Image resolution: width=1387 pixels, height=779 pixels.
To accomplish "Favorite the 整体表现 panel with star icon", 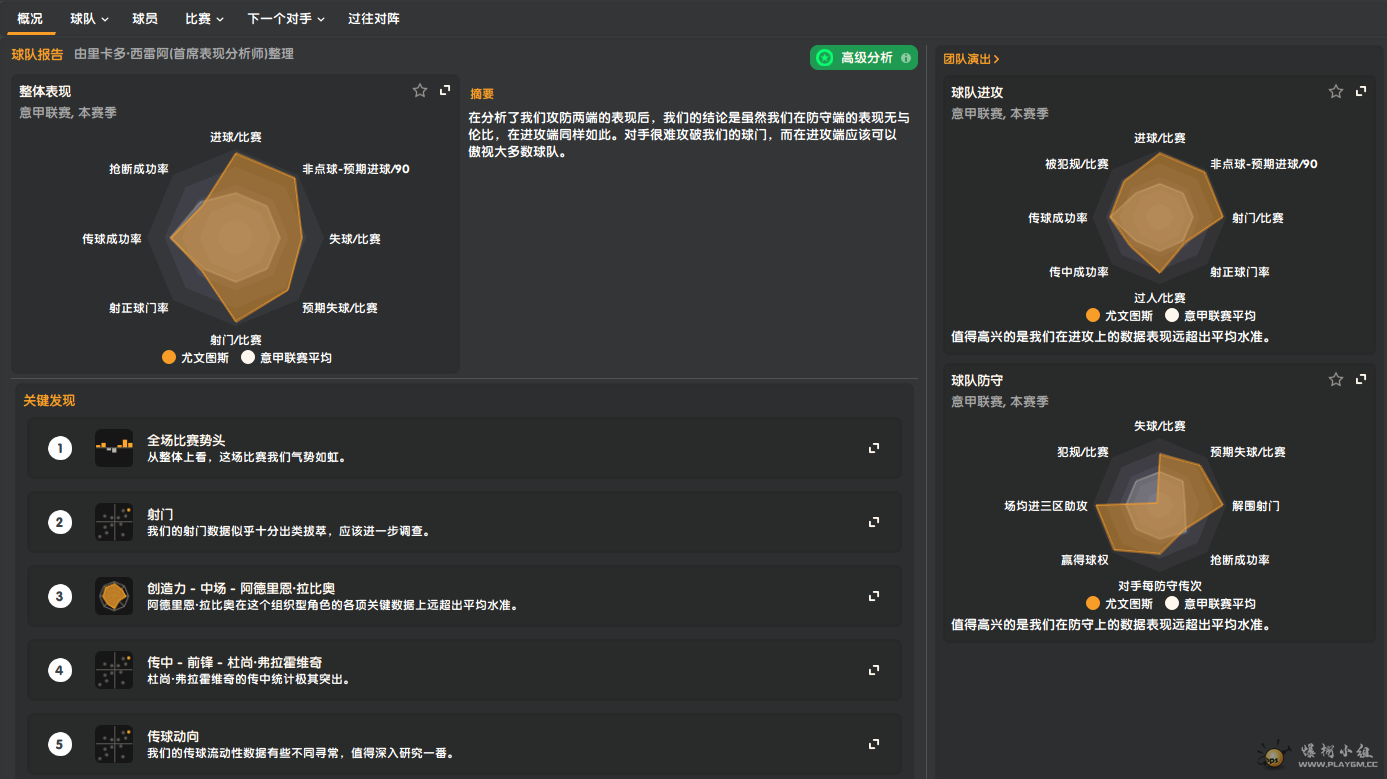I will tap(420, 91).
